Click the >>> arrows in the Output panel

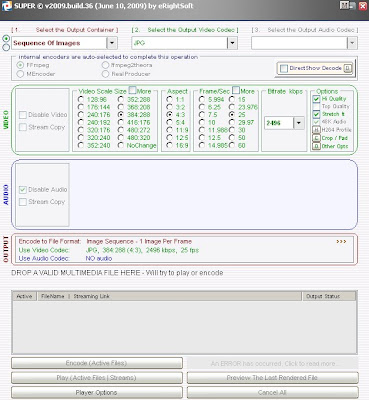pos(341,241)
